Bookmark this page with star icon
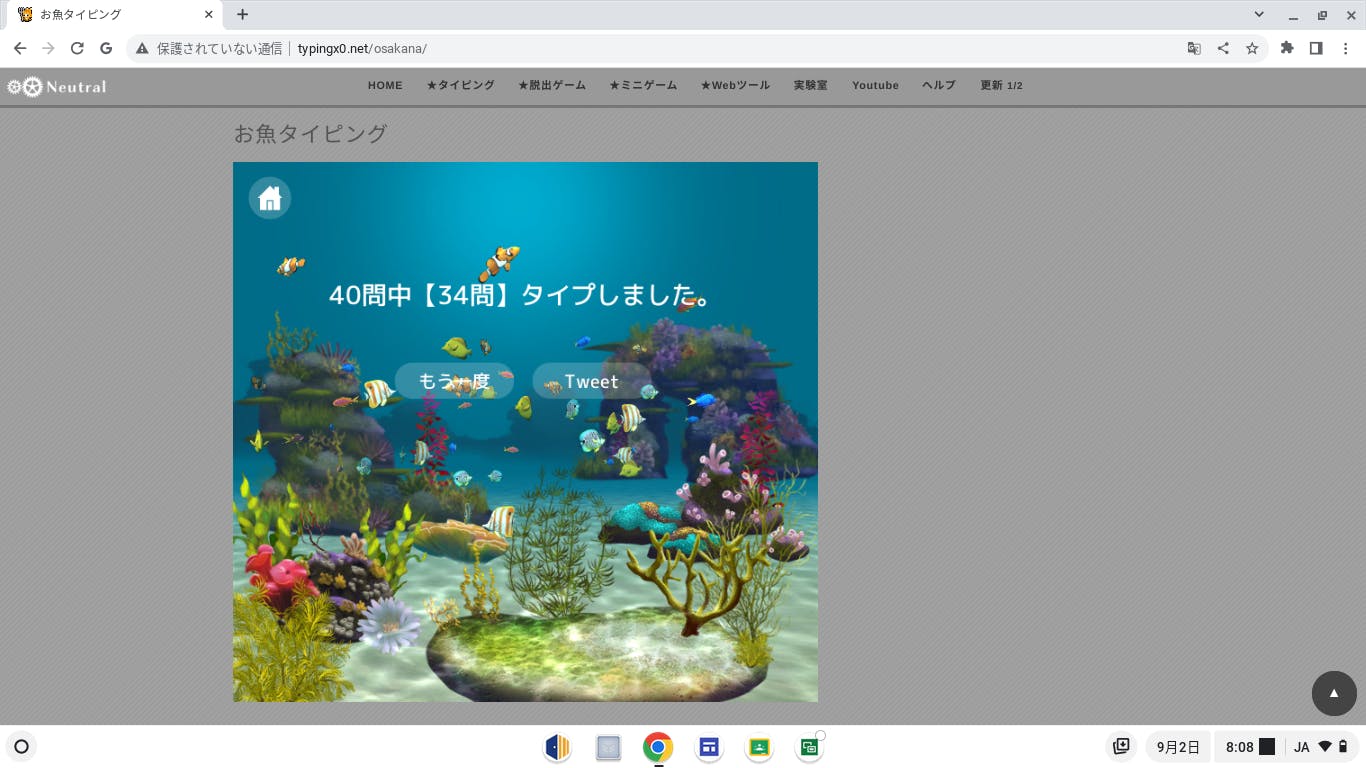This screenshot has width=1366, height=768. point(1252,48)
